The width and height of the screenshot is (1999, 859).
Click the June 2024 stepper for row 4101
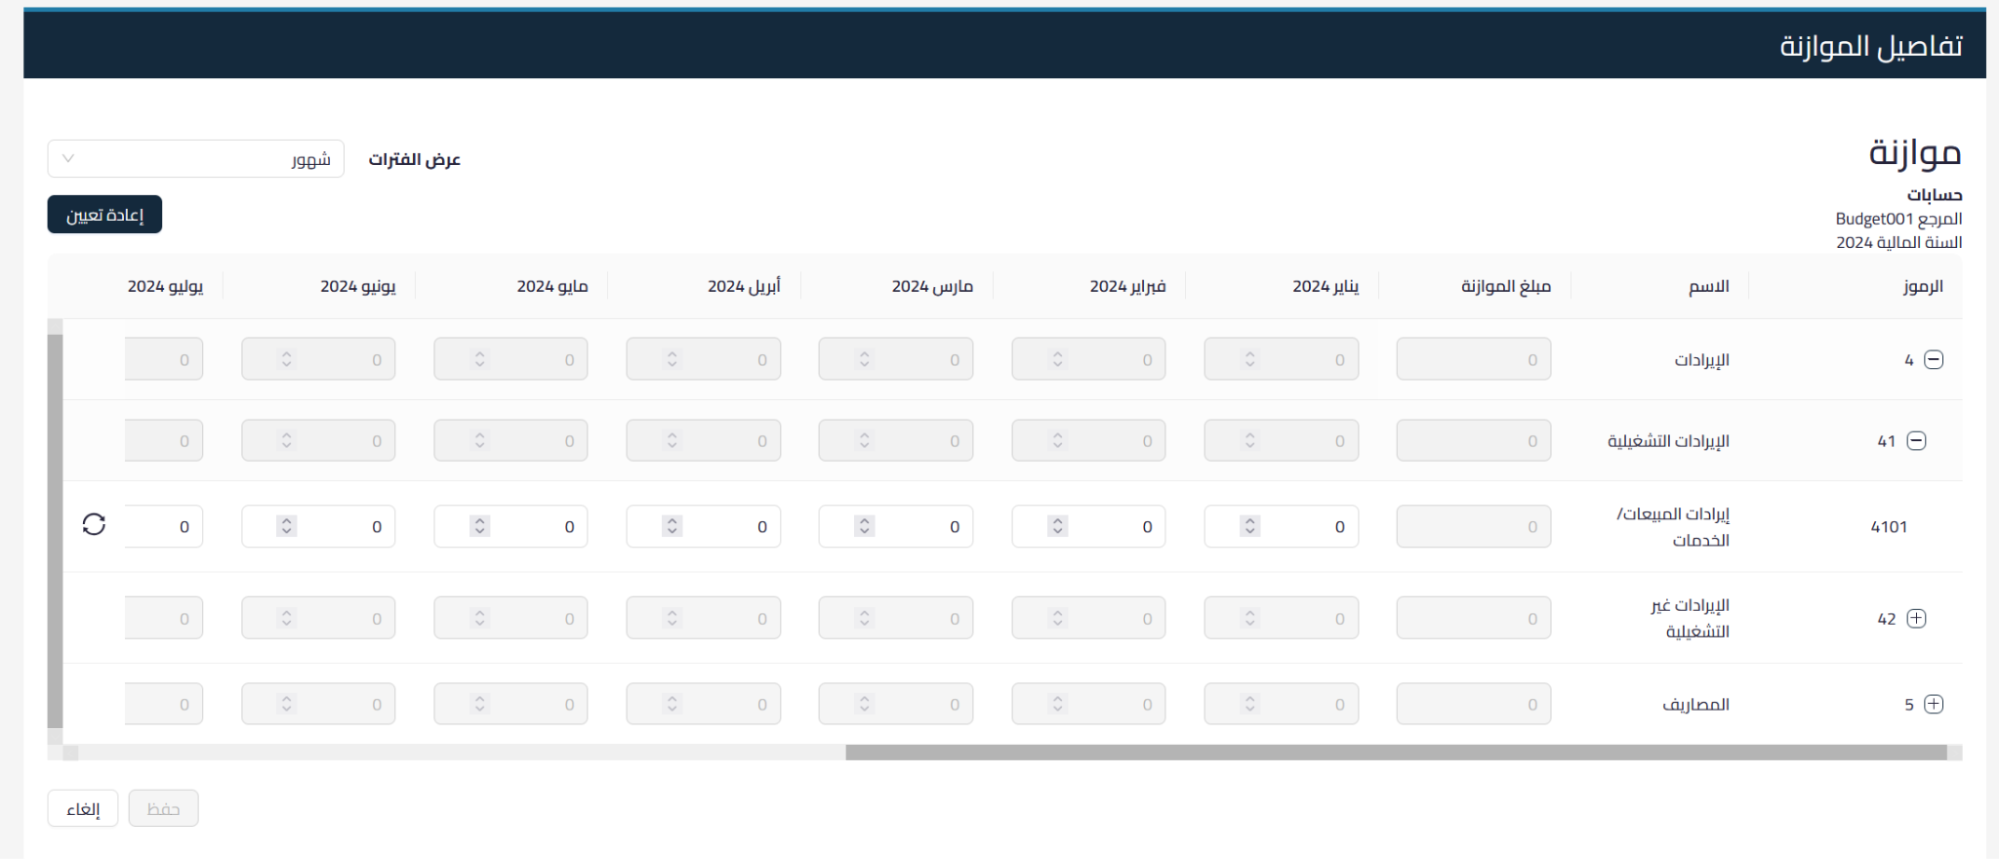coord(287,526)
